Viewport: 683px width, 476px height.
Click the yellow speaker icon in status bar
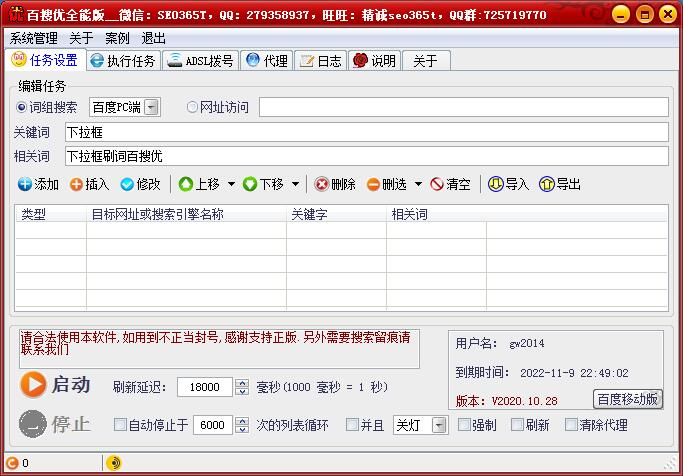point(114,463)
